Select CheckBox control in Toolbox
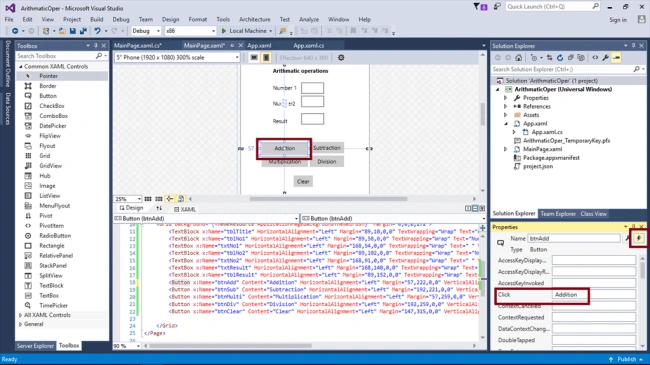The height and width of the screenshot is (365, 650). [52, 106]
